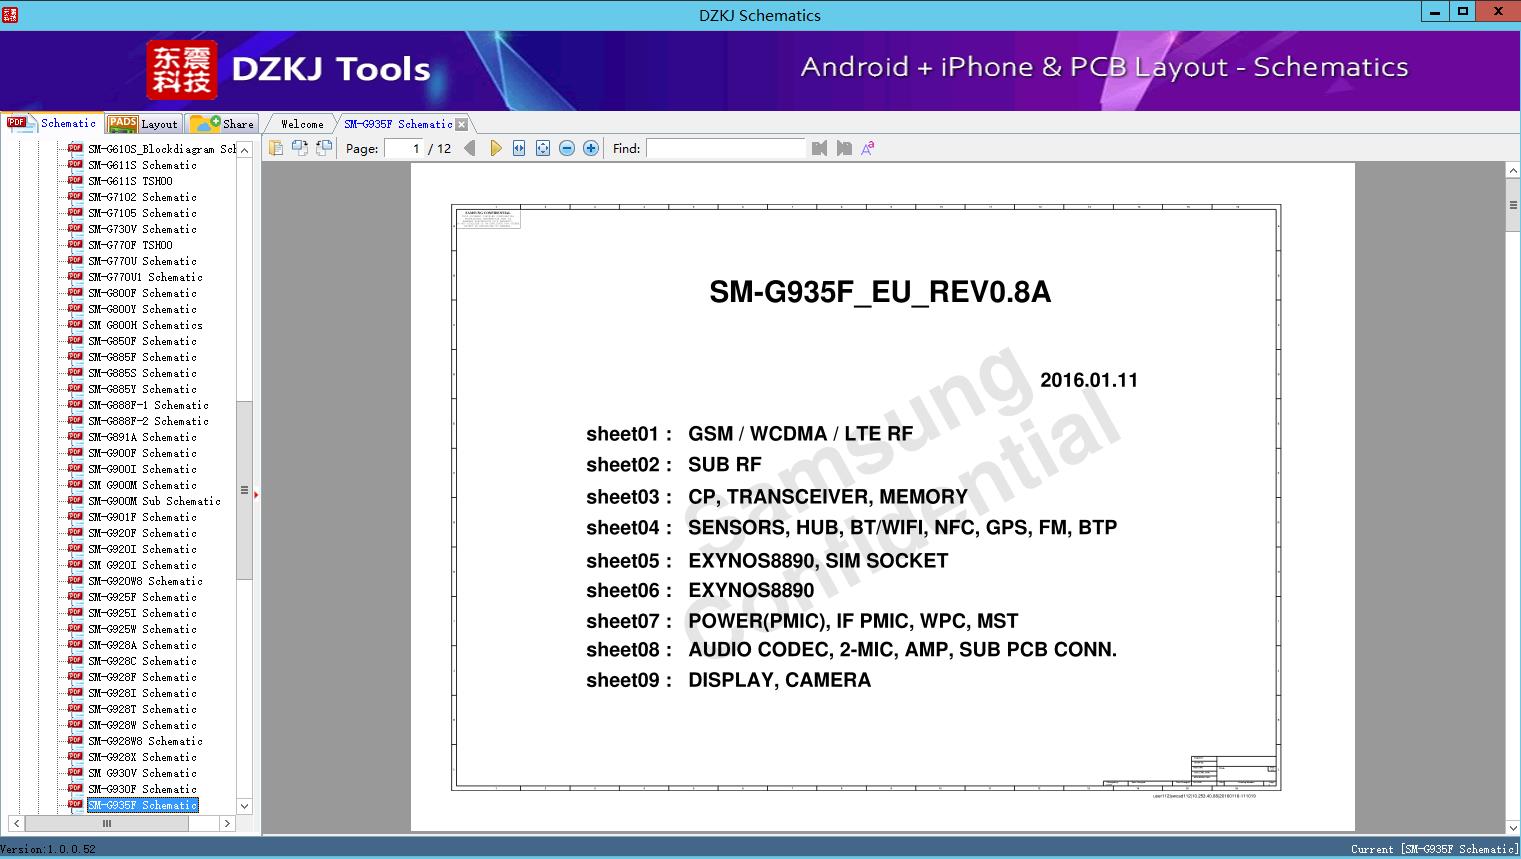Switch to the Layout panel tab
The image size is (1521, 859).
point(143,124)
